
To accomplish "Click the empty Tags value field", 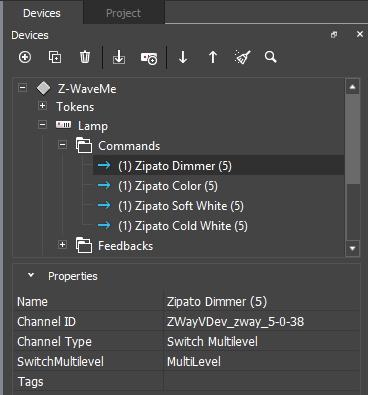I will (x=262, y=382).
